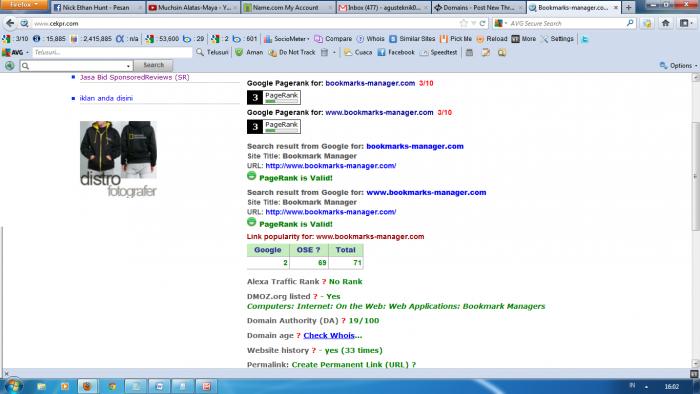Viewport: 700px width, 394px height.
Task: Open the AVG logo dropdown arrow
Action: (27, 53)
